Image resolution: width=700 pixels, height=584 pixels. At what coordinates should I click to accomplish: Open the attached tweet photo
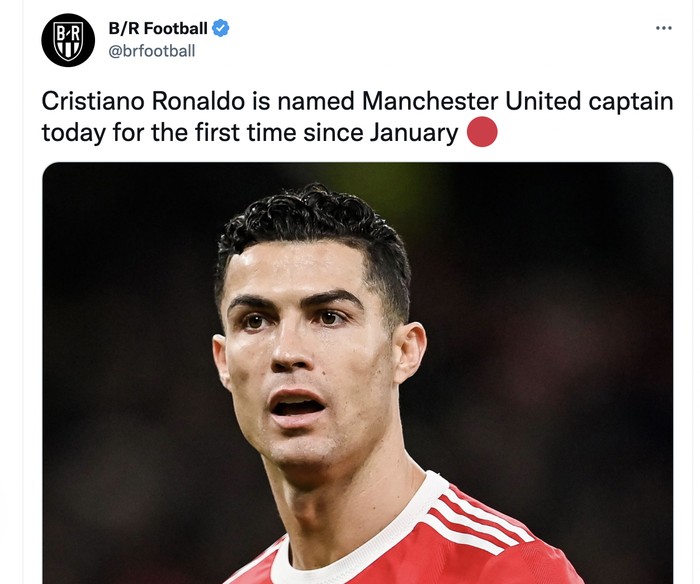[358, 373]
